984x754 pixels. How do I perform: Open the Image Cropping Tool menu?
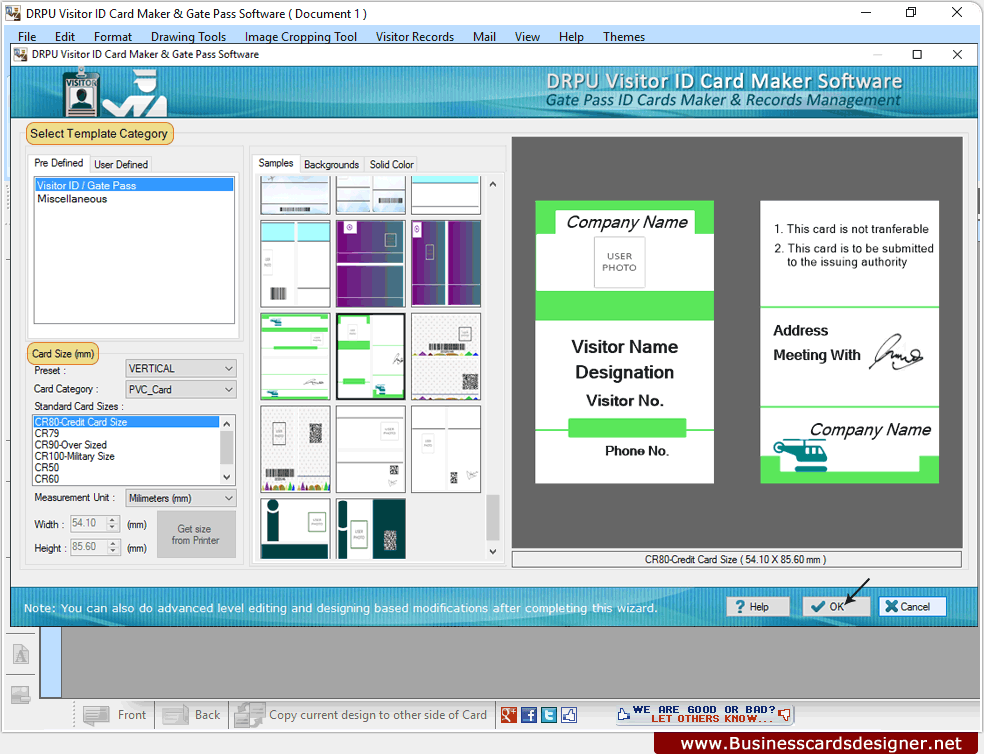point(301,36)
